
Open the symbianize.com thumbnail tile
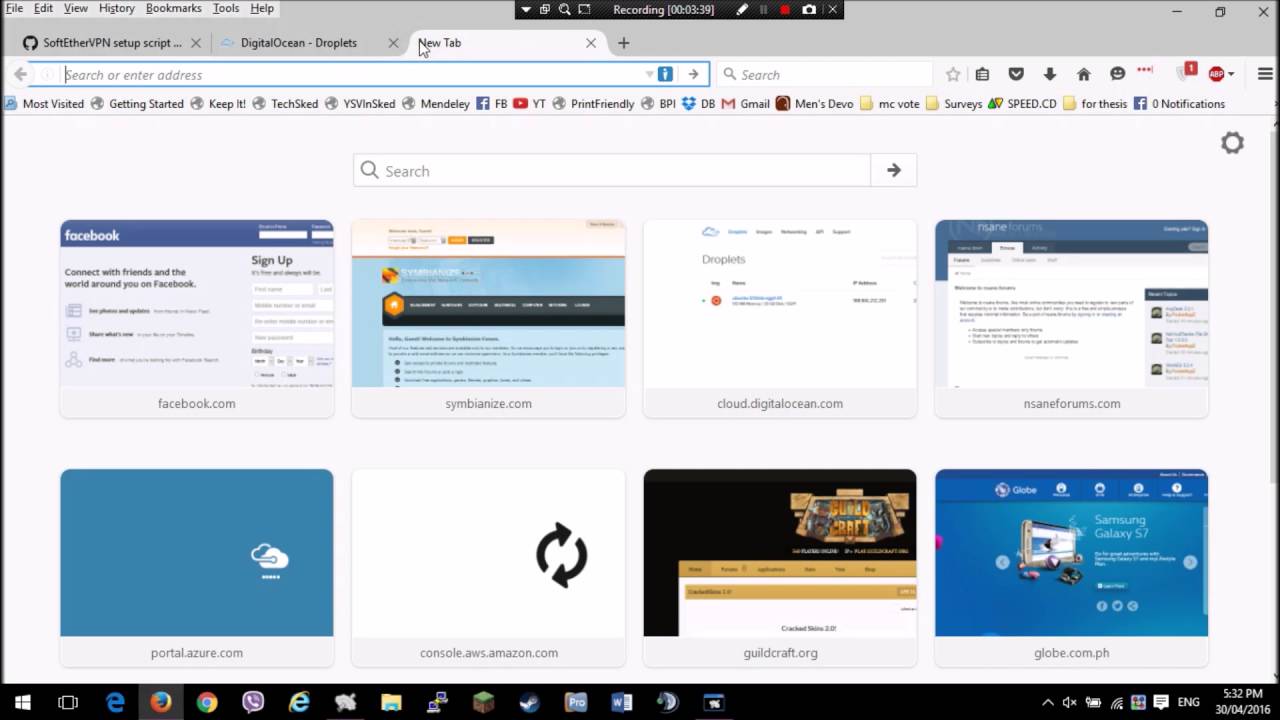(x=488, y=318)
